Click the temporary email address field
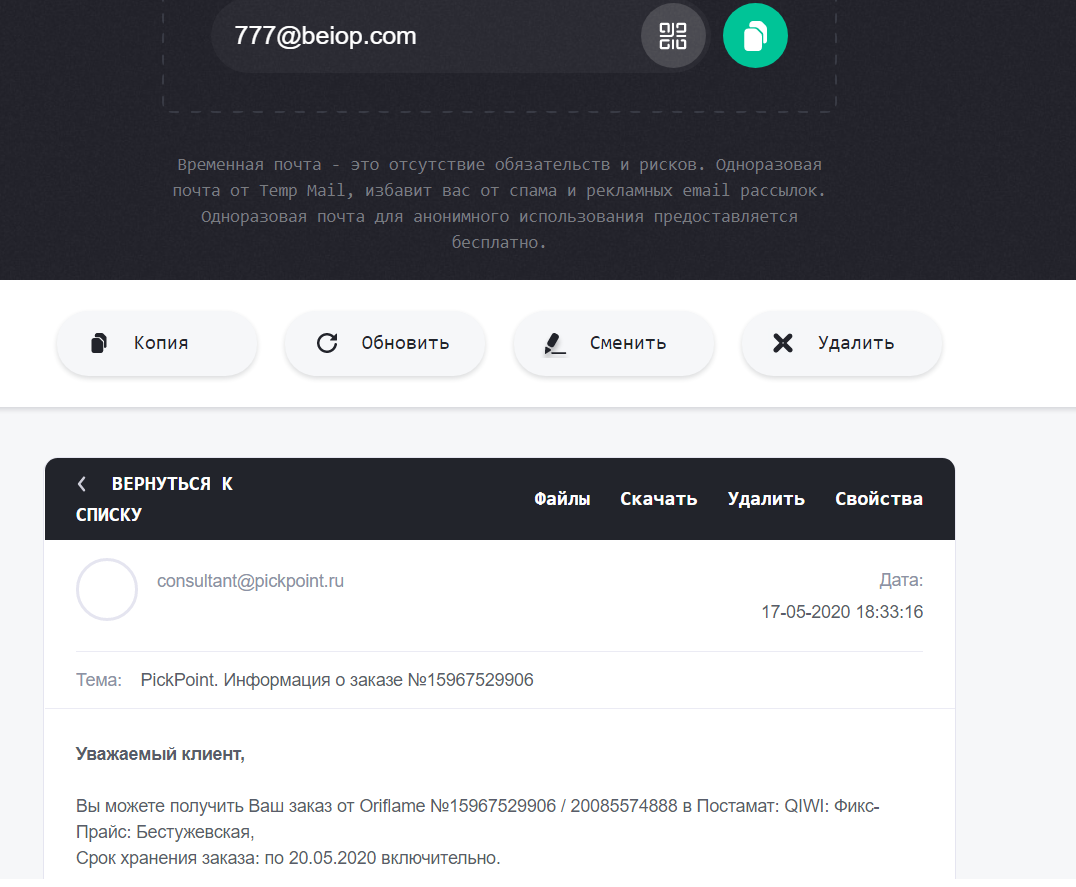 point(425,36)
